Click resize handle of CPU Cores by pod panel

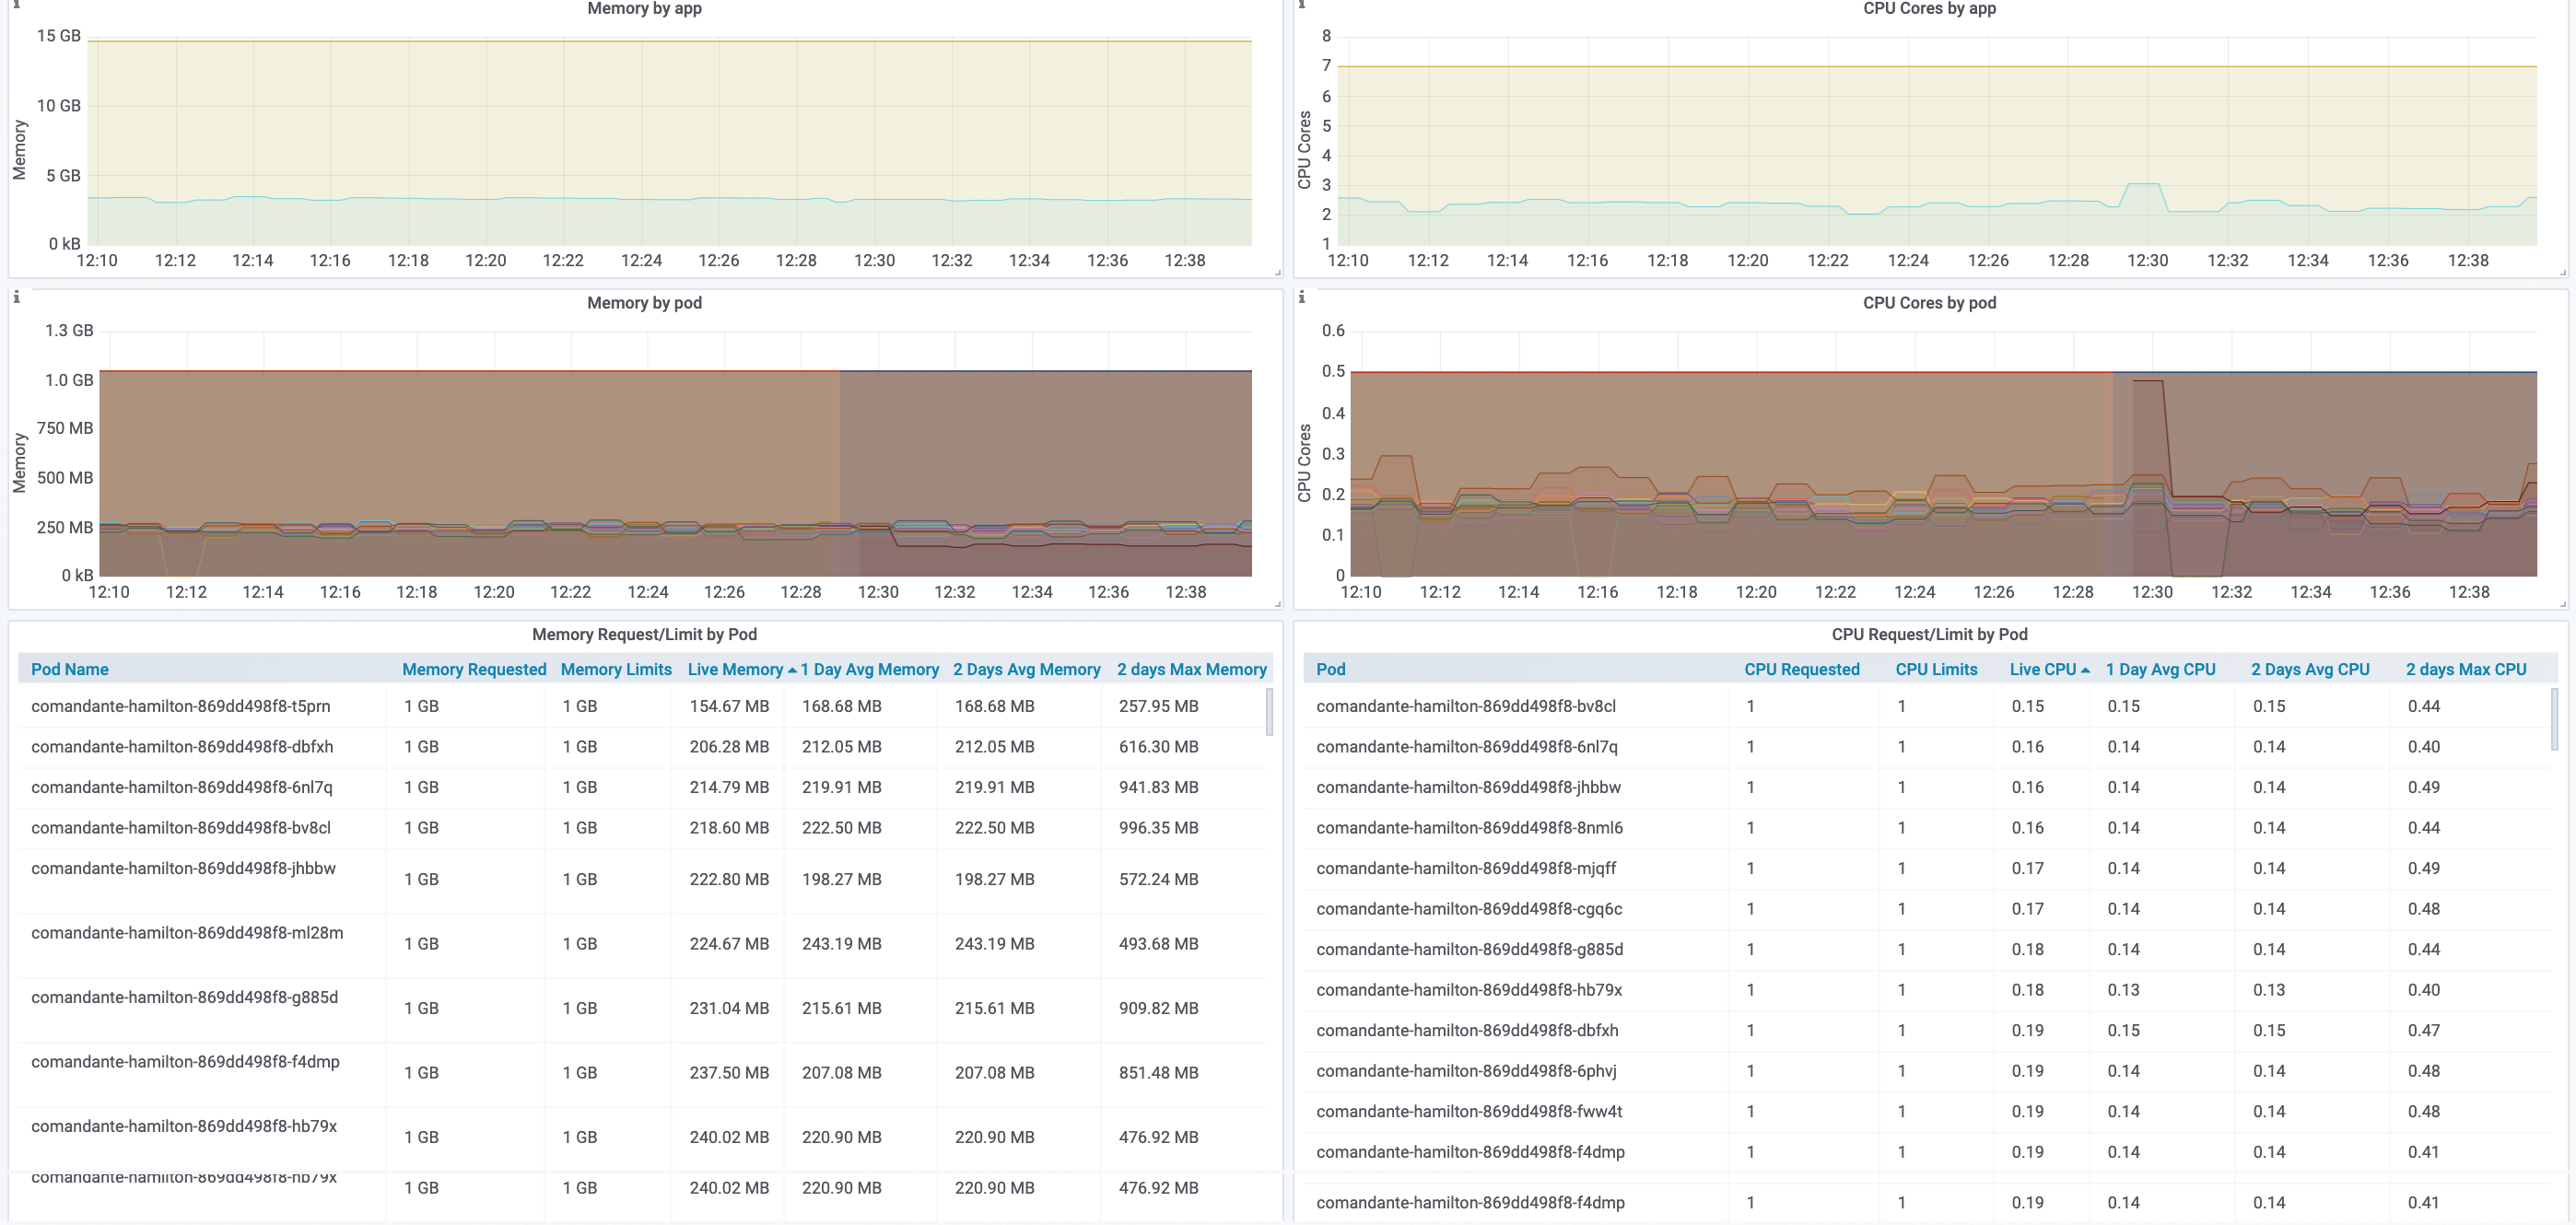click(2562, 604)
